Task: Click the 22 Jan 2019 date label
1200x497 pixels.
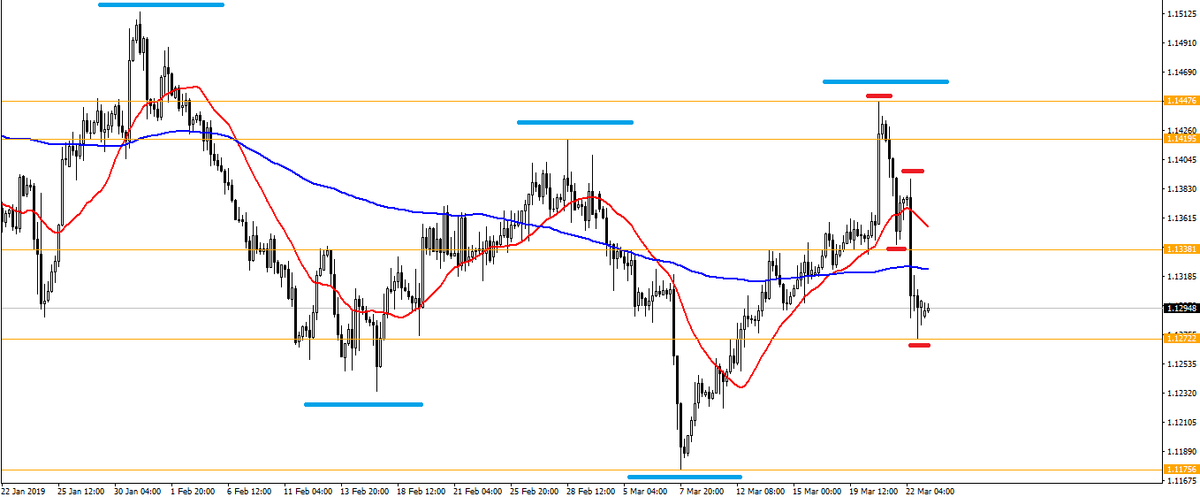Action: coord(22,491)
